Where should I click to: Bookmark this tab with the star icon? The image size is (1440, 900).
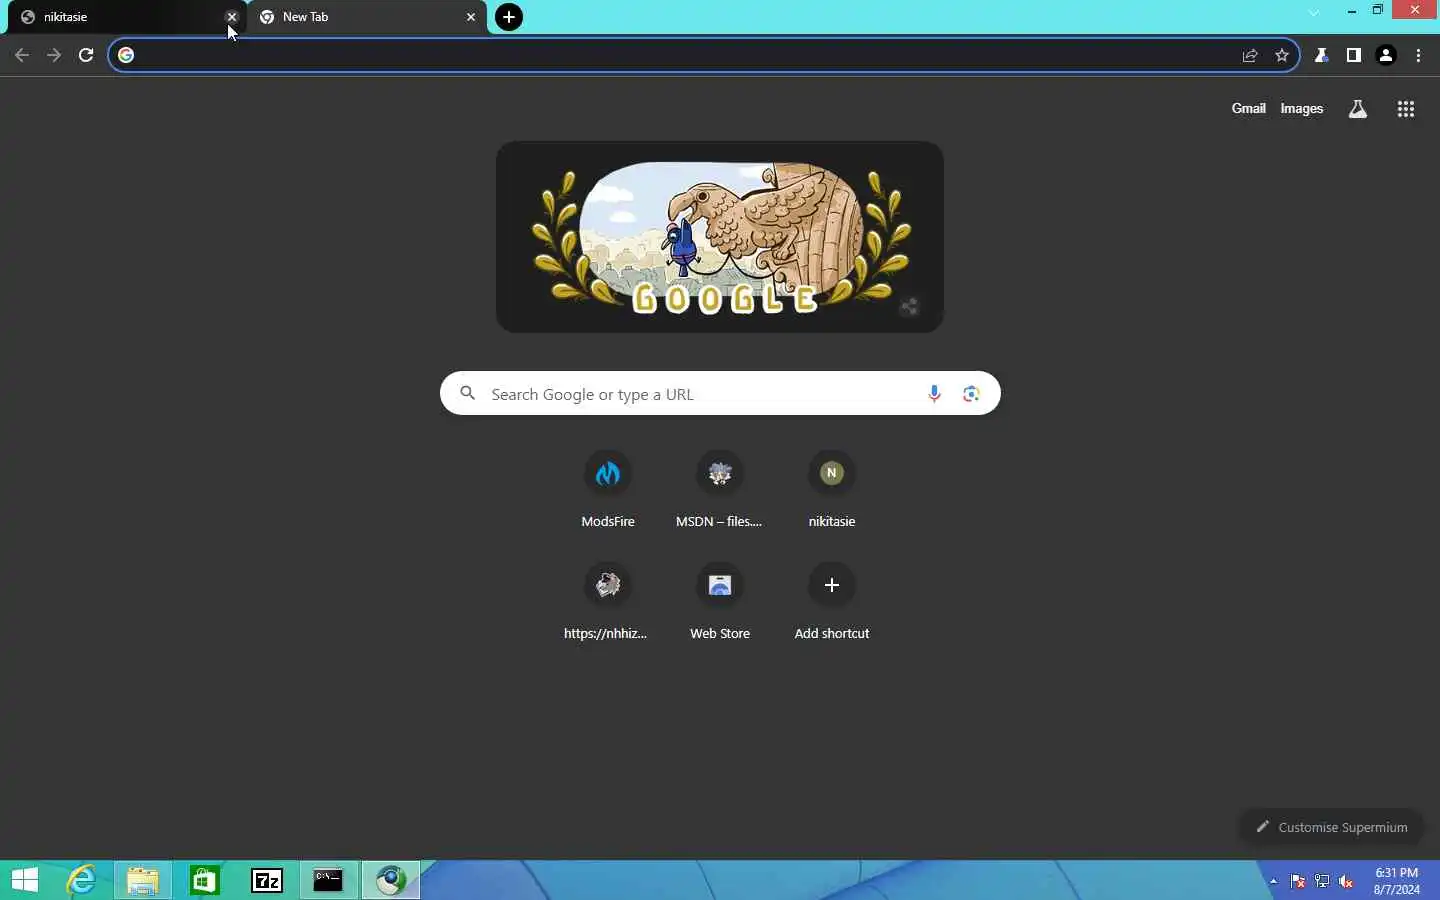(x=1282, y=55)
